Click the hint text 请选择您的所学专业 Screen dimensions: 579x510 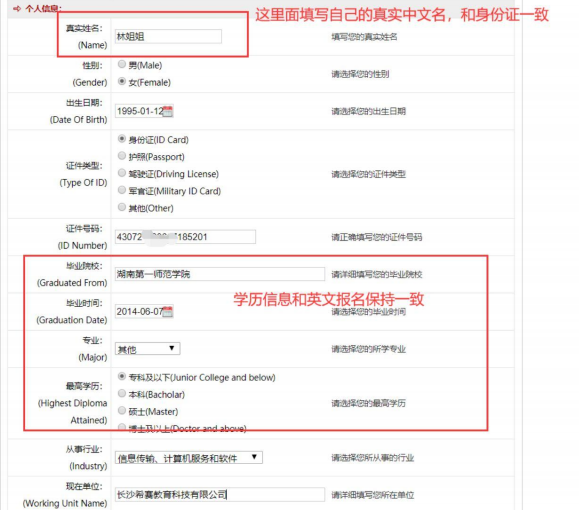pyautogui.click(x=369, y=349)
